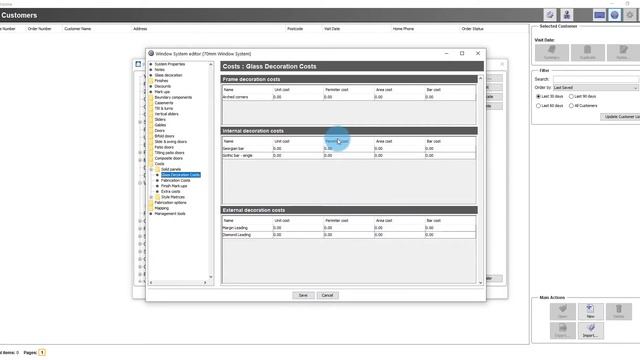
Task: Select Mark ups in the tree
Action: click(x=162, y=92)
